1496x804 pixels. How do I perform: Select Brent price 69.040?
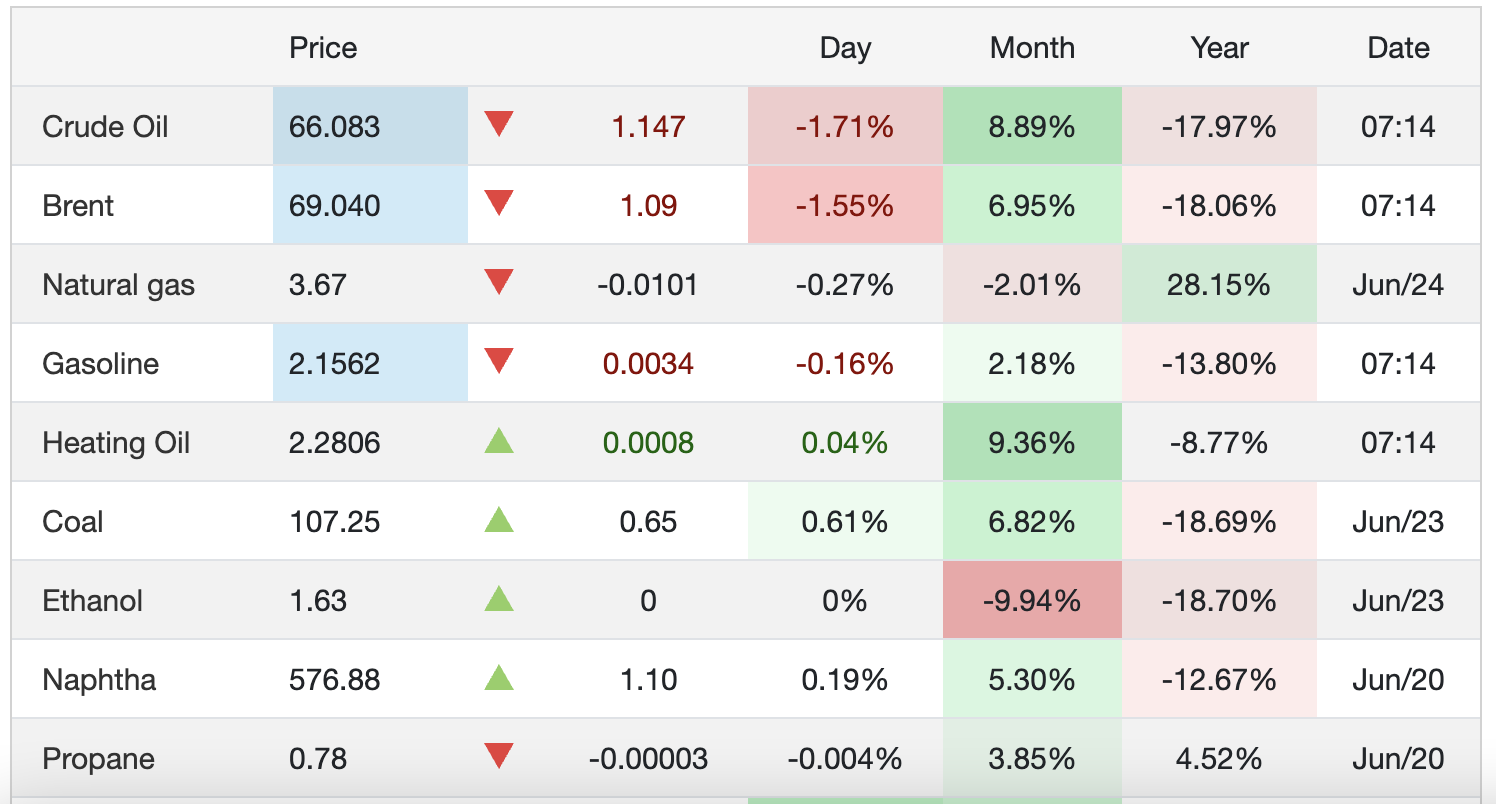click(x=334, y=206)
